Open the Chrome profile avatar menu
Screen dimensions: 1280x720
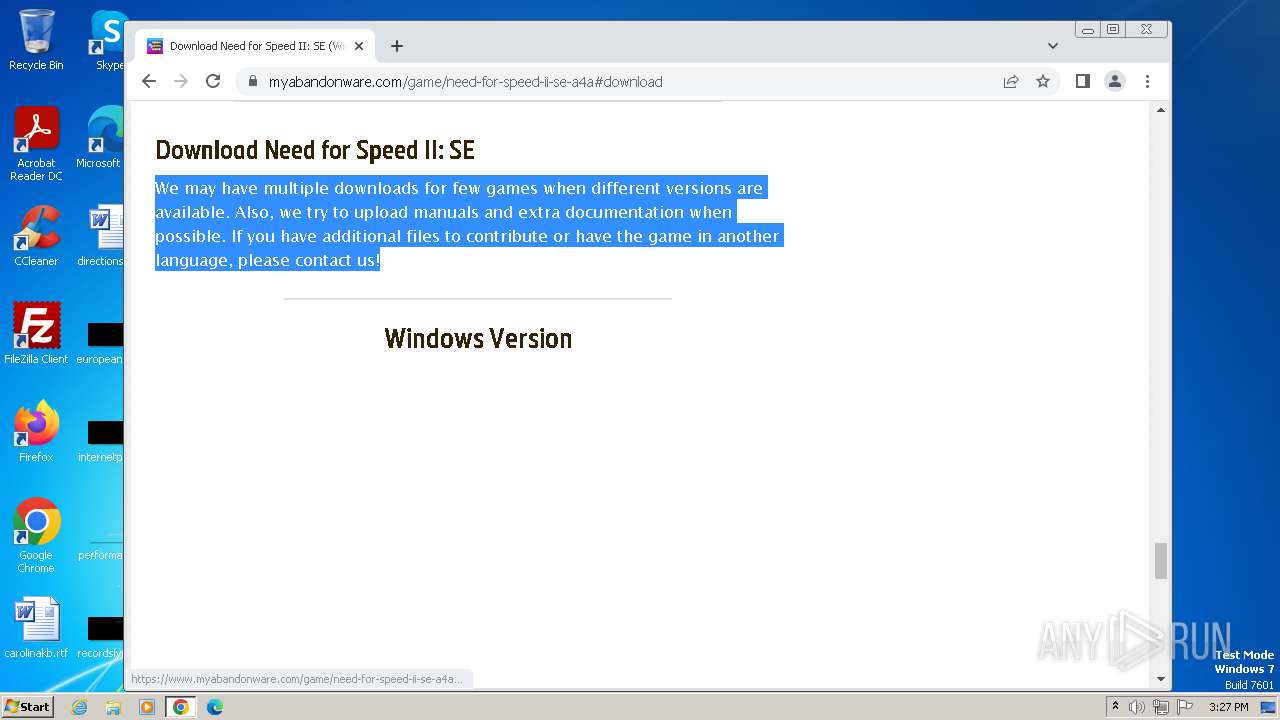1115,82
